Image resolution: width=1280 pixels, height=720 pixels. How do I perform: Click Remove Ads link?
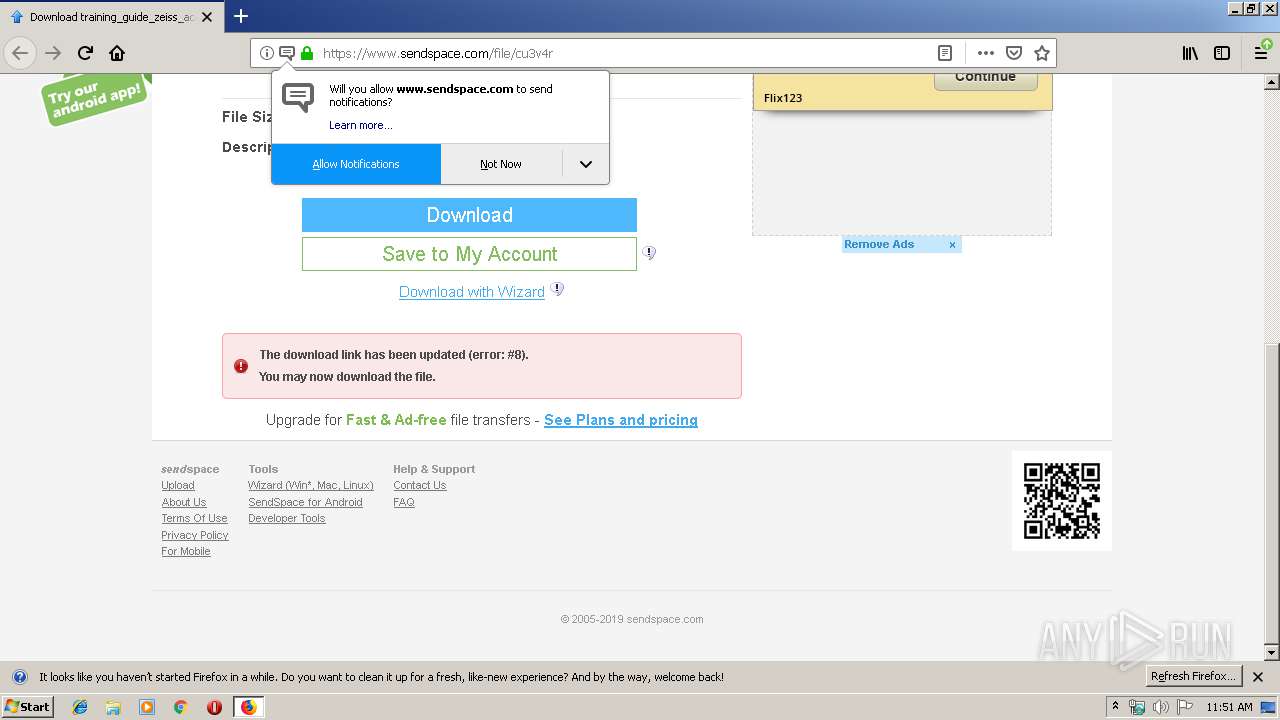point(879,244)
